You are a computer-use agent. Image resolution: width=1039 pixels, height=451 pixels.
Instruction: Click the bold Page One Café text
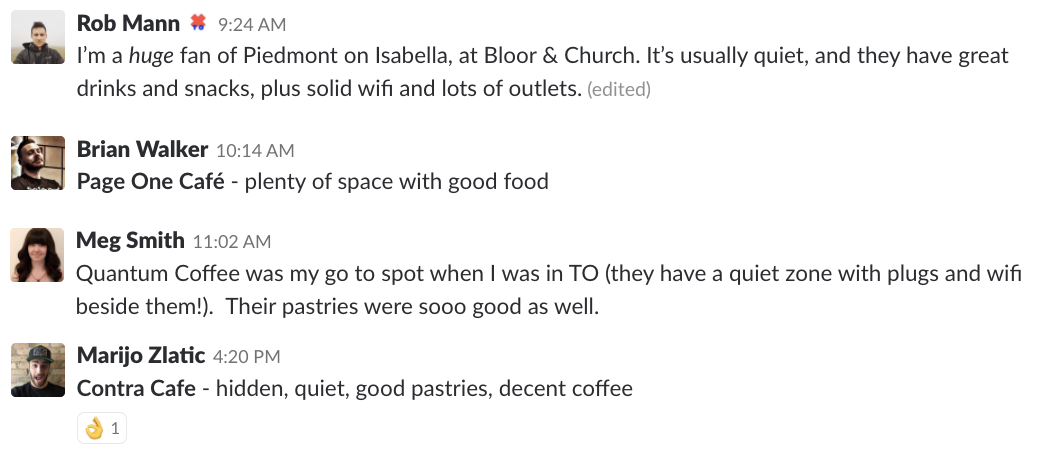tap(150, 182)
